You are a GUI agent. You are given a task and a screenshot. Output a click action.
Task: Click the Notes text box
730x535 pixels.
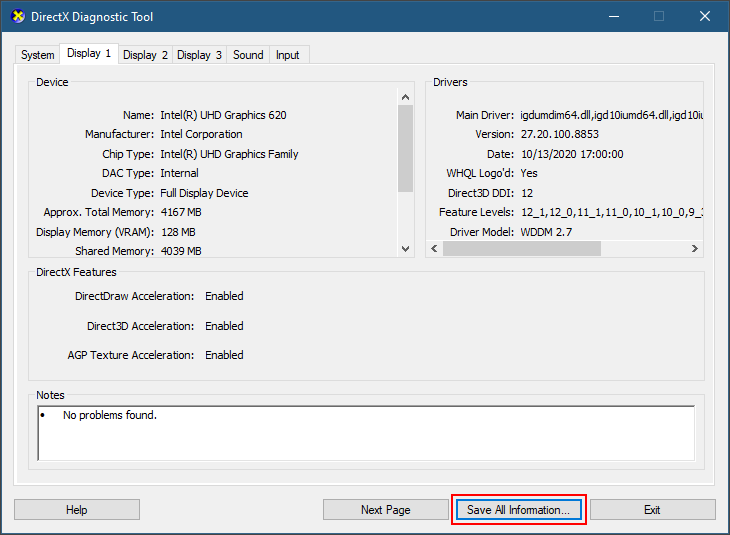pos(366,433)
